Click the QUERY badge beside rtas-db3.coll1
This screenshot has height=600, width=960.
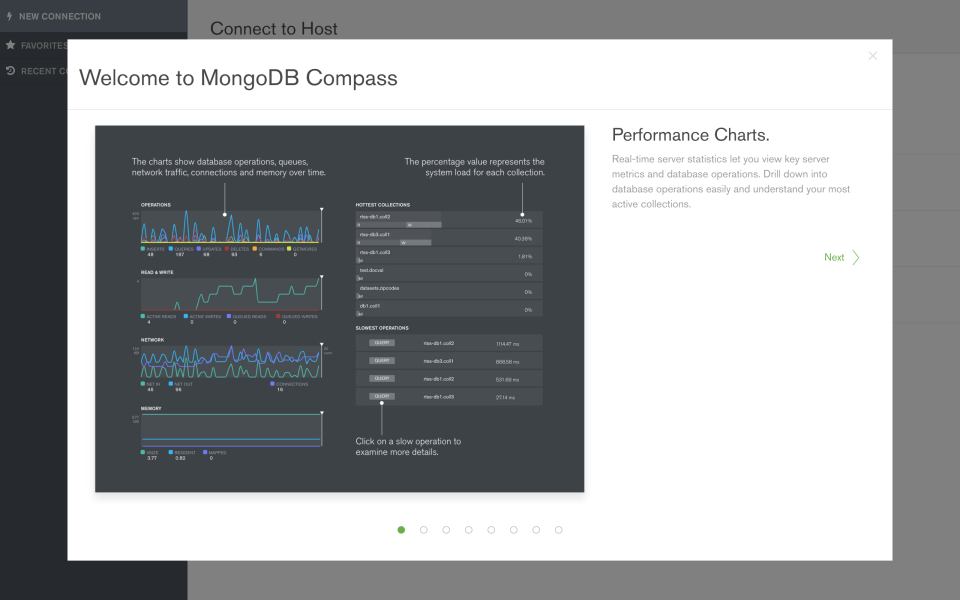382,361
